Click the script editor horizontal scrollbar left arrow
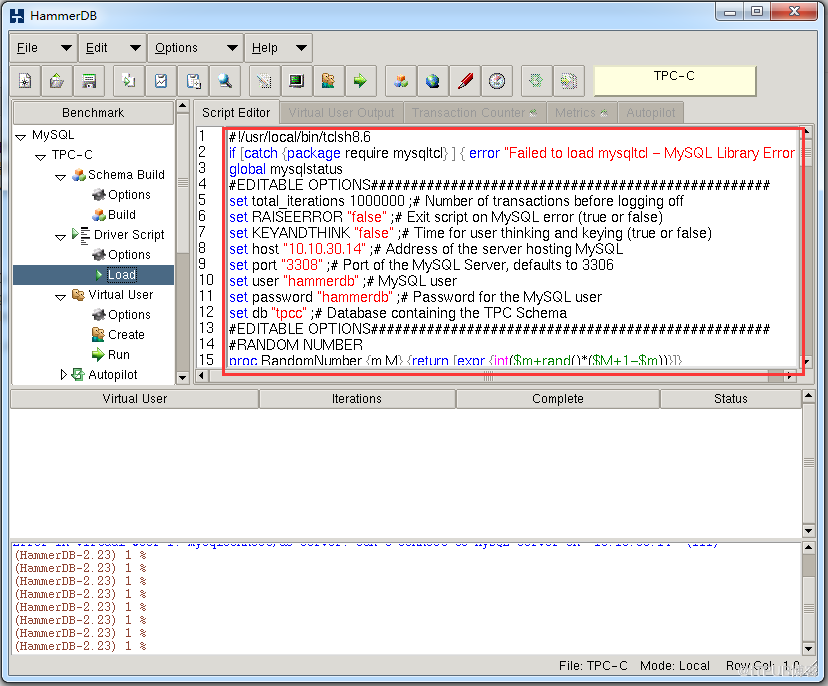Image resolution: width=828 pixels, height=686 pixels. click(x=201, y=375)
